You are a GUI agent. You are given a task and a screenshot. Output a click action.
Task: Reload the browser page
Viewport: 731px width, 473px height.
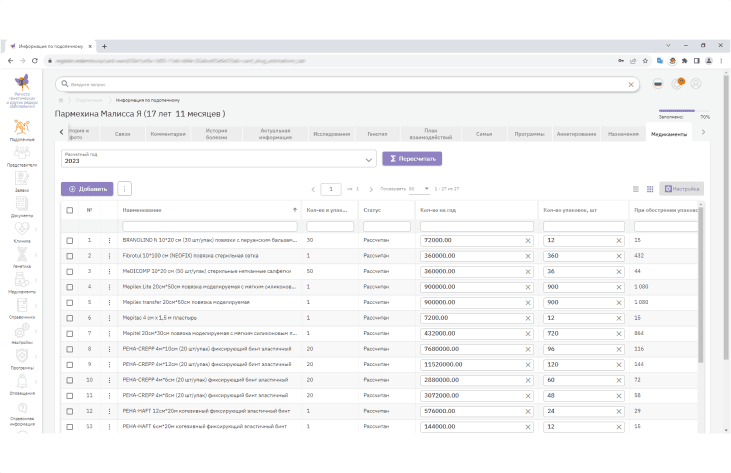34,61
